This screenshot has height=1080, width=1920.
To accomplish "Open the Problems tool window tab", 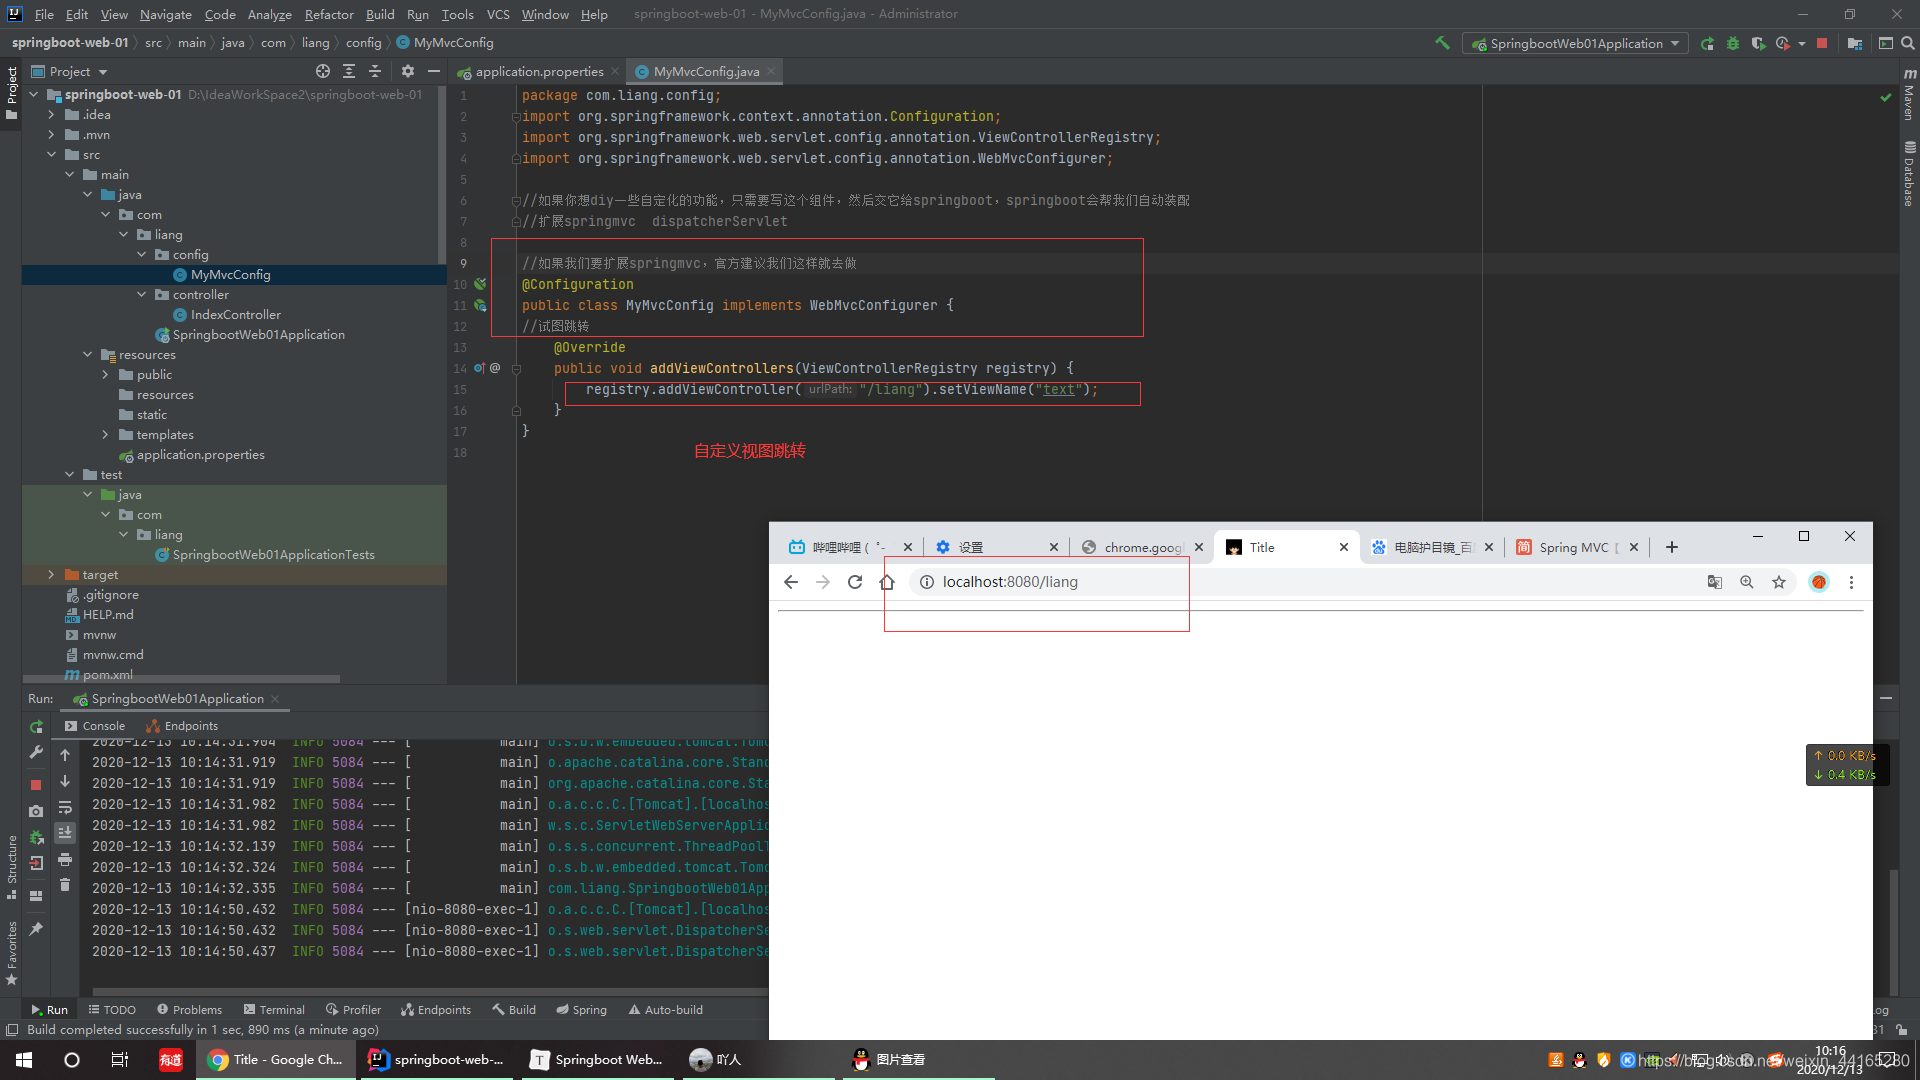I will pyautogui.click(x=190, y=1010).
